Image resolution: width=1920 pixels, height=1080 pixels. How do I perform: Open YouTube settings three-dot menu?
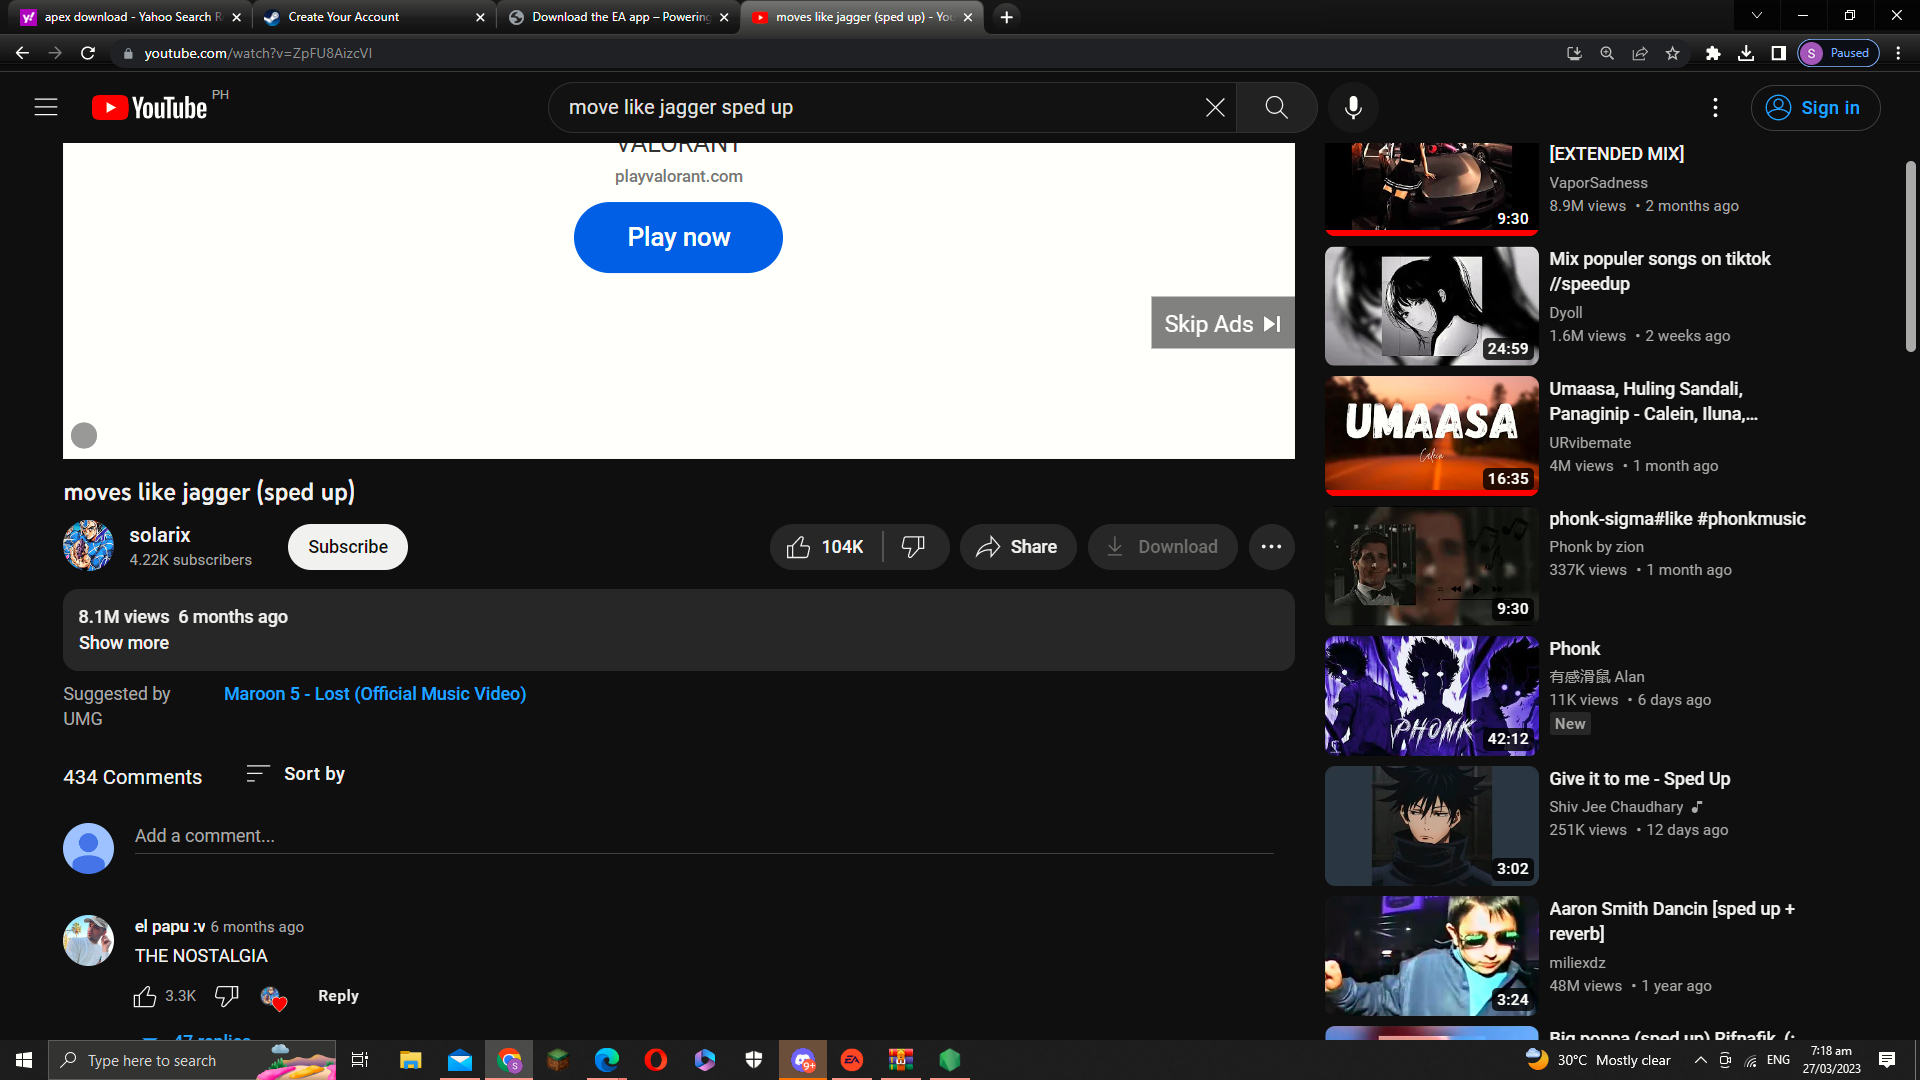coord(1715,107)
